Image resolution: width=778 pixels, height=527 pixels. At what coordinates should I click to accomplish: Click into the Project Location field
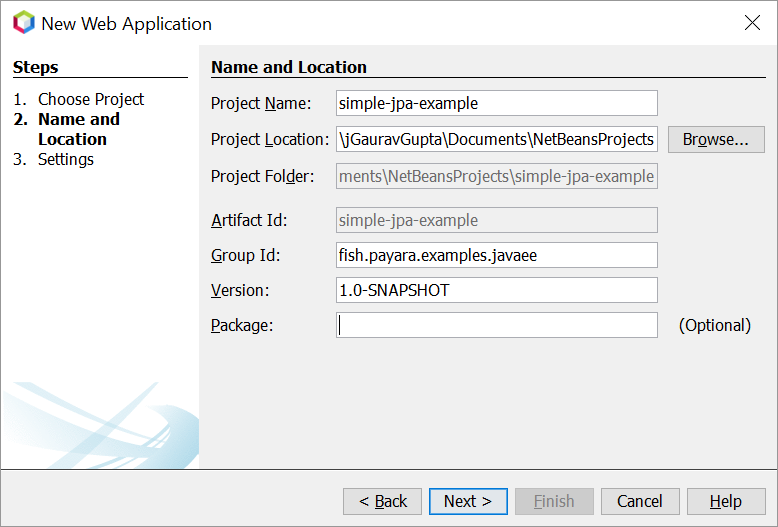(x=496, y=139)
